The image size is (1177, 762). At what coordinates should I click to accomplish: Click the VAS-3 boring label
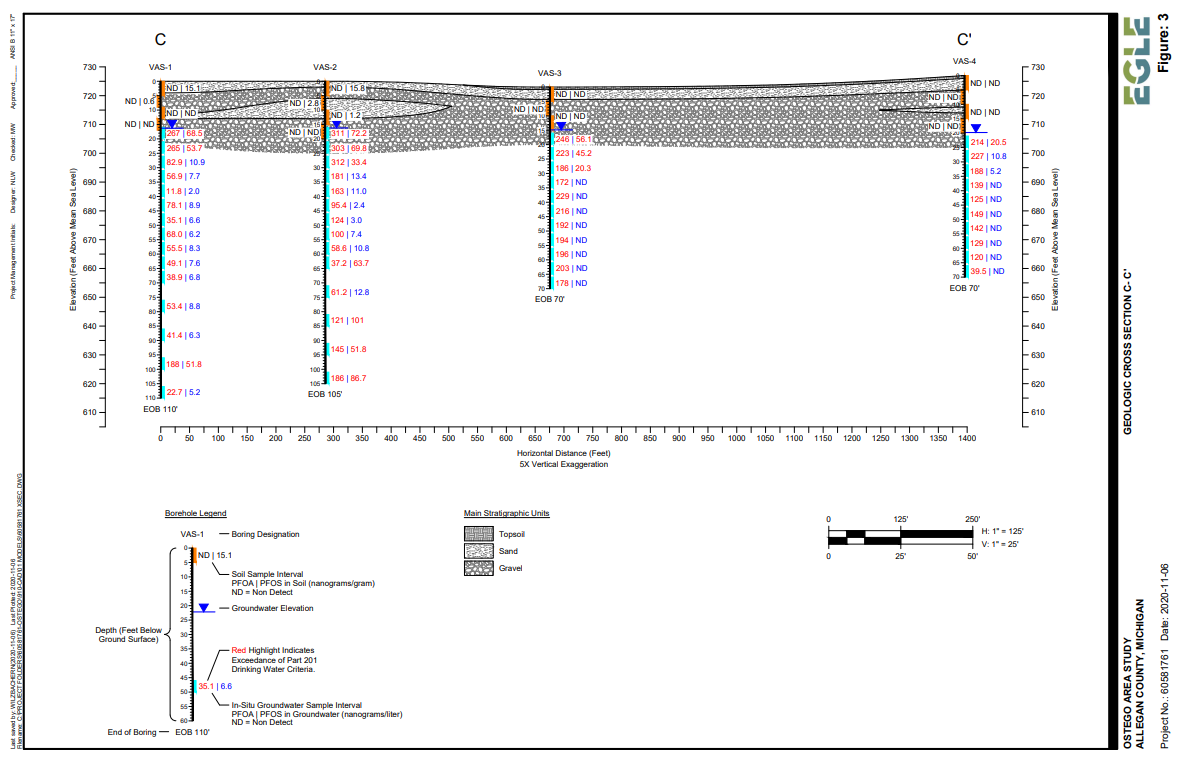click(x=549, y=74)
